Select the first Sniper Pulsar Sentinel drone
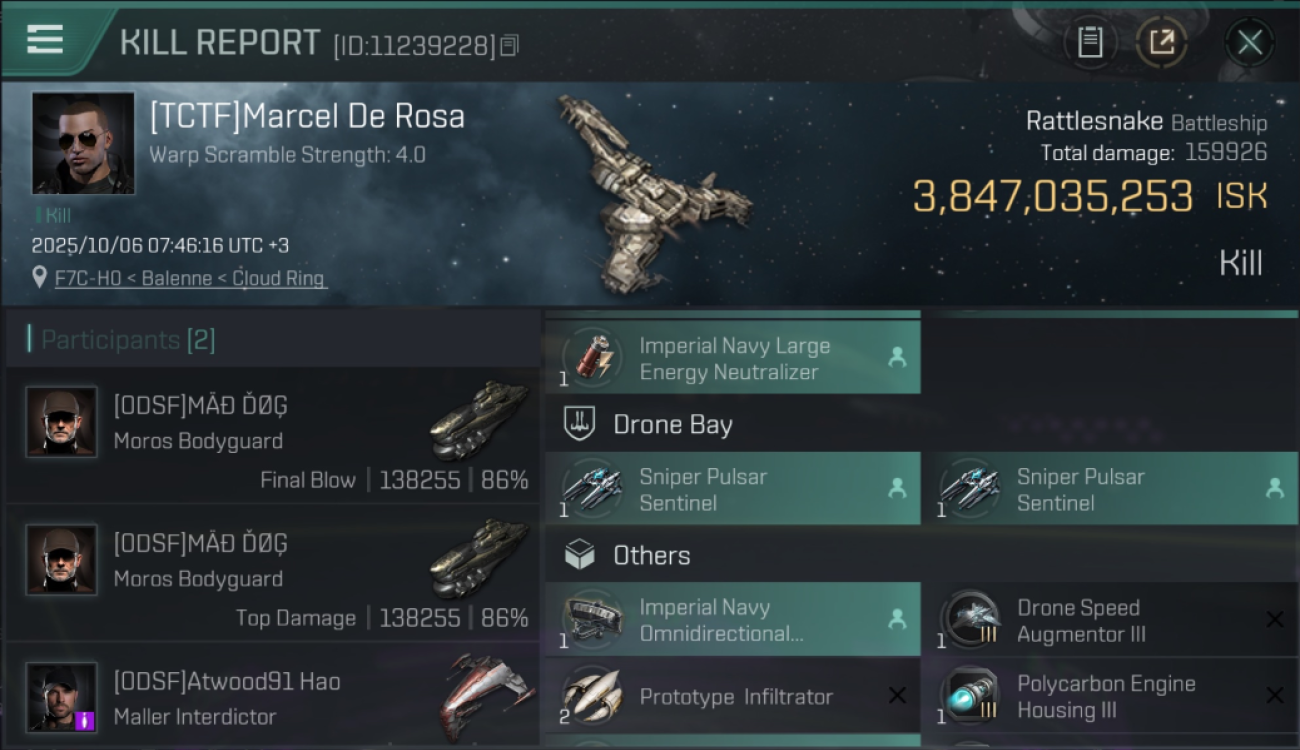The height and width of the screenshot is (750, 1300). click(733, 489)
